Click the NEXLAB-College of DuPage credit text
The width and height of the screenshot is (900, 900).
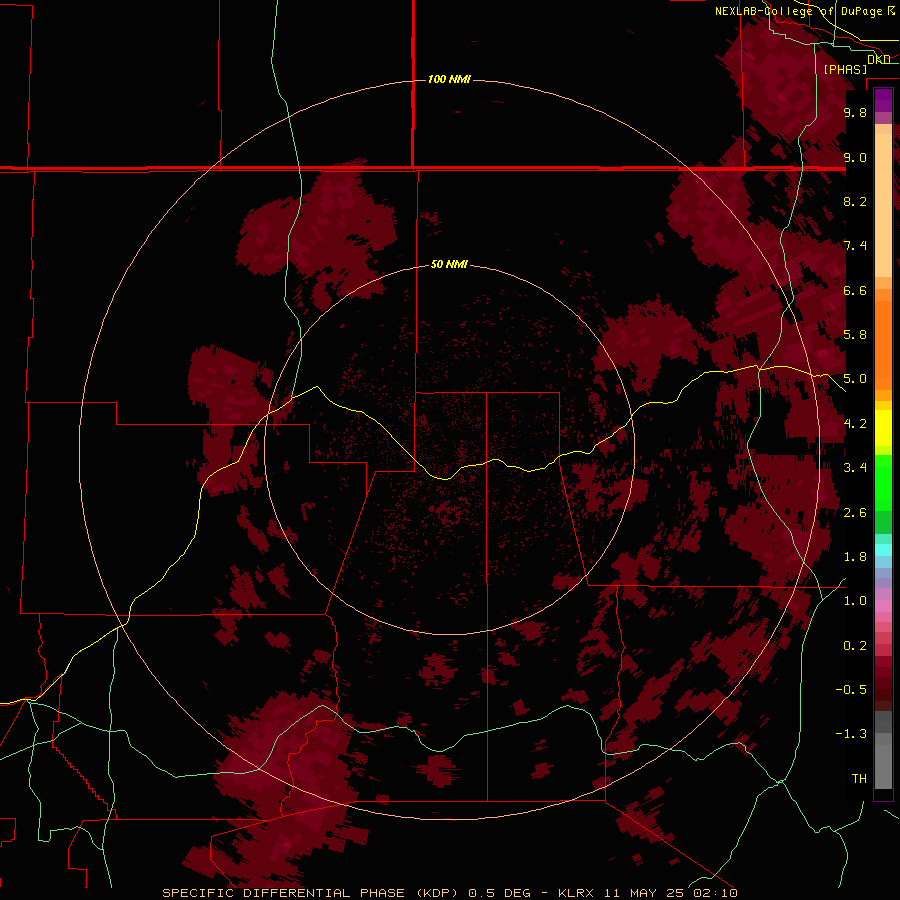(x=799, y=11)
